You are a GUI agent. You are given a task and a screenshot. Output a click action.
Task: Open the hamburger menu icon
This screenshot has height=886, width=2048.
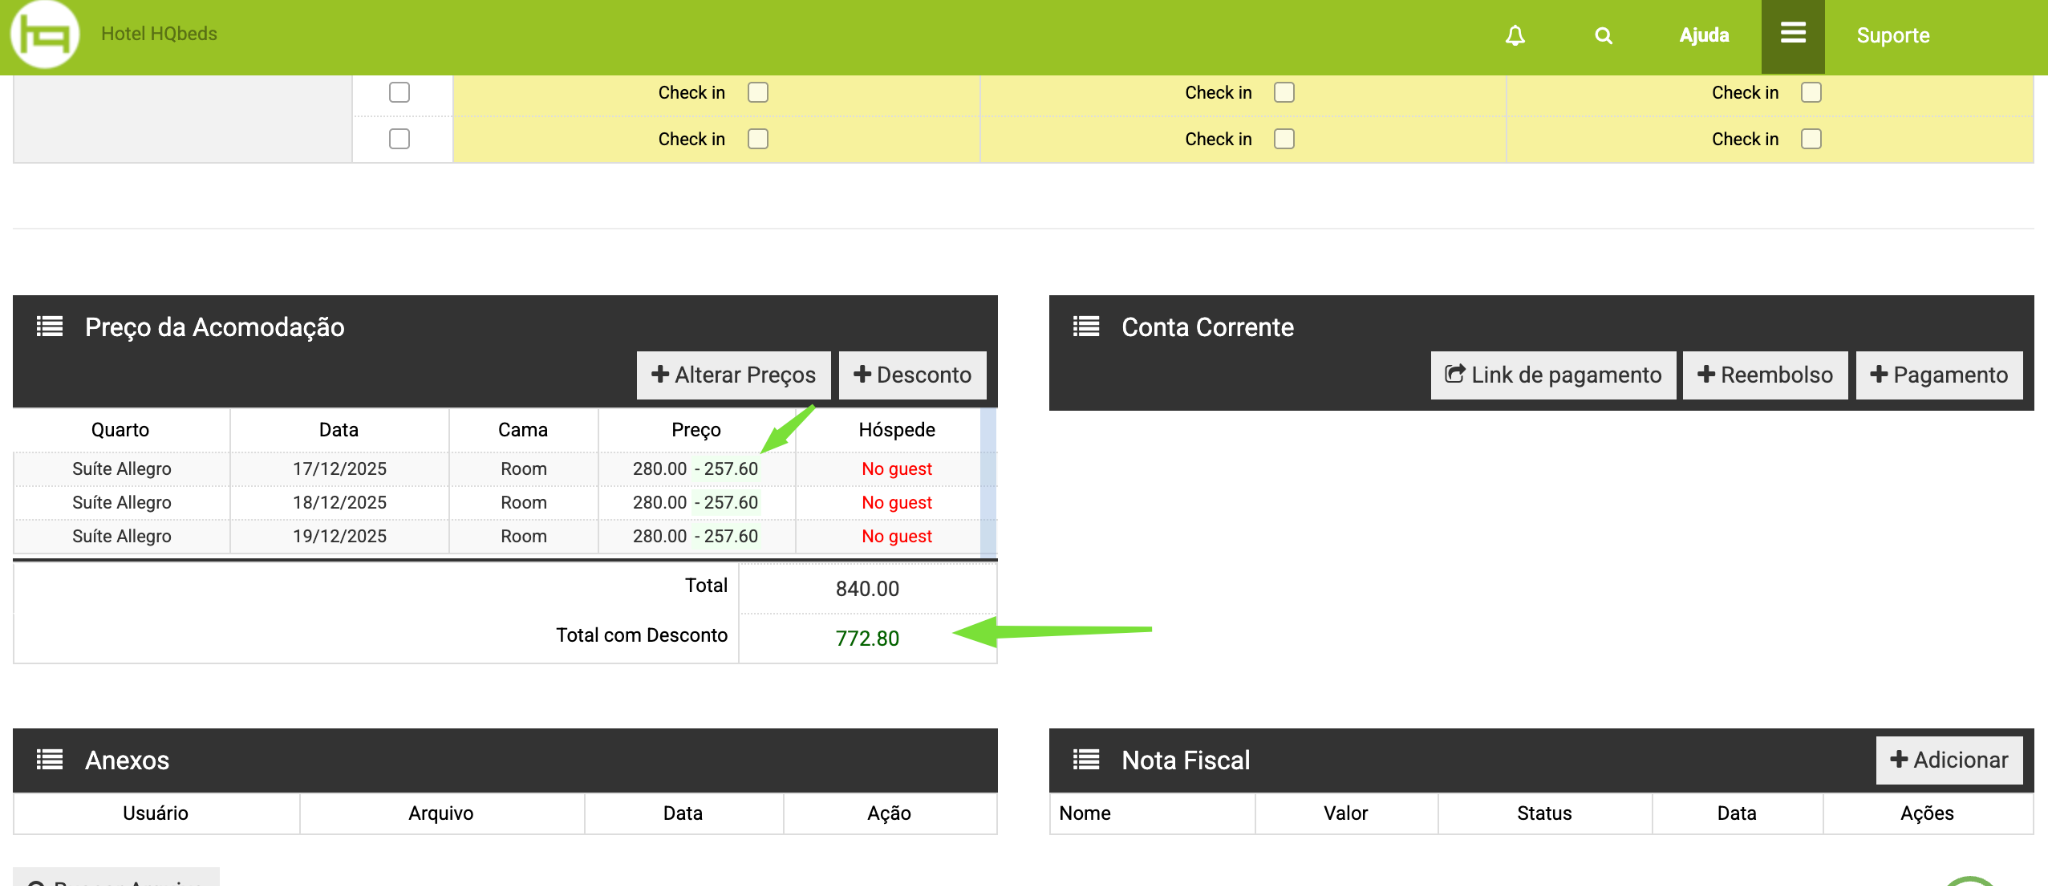point(1792,34)
